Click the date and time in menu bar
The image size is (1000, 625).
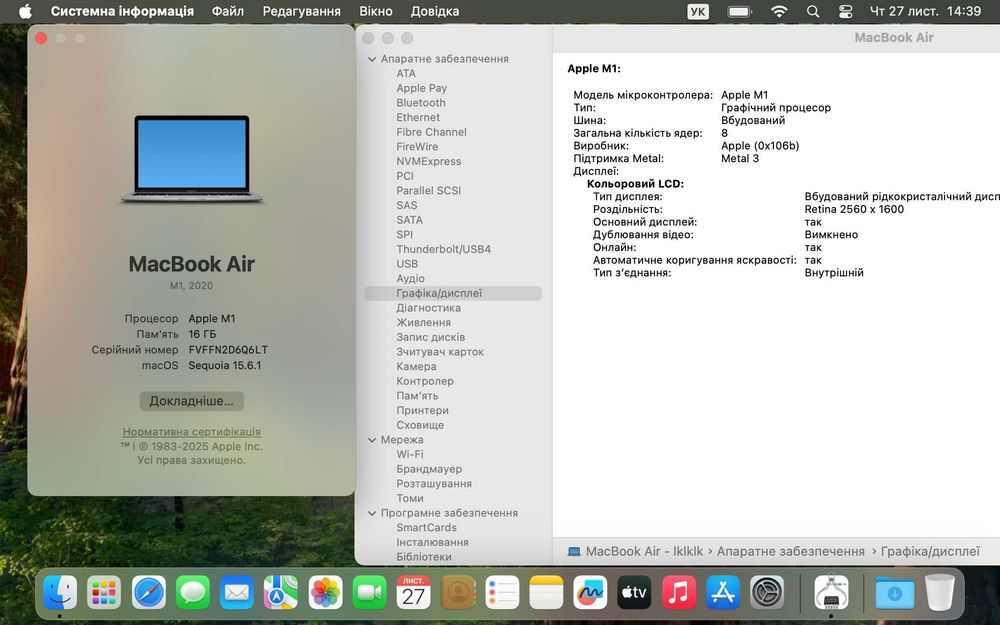pos(925,11)
